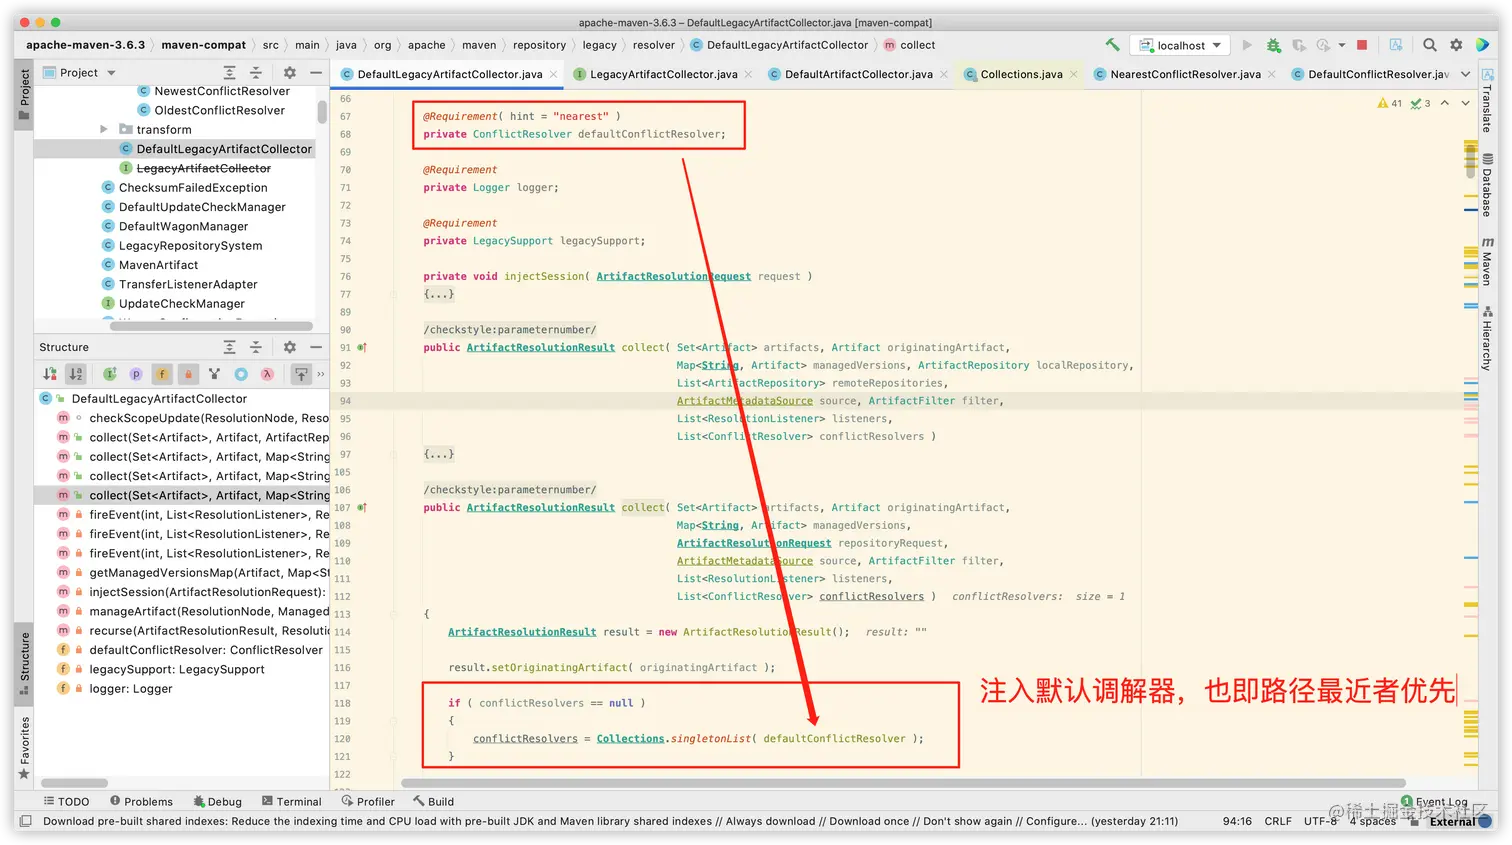The image size is (1512, 845).
Task: Toggle show properties filter
Action: tap(136, 374)
